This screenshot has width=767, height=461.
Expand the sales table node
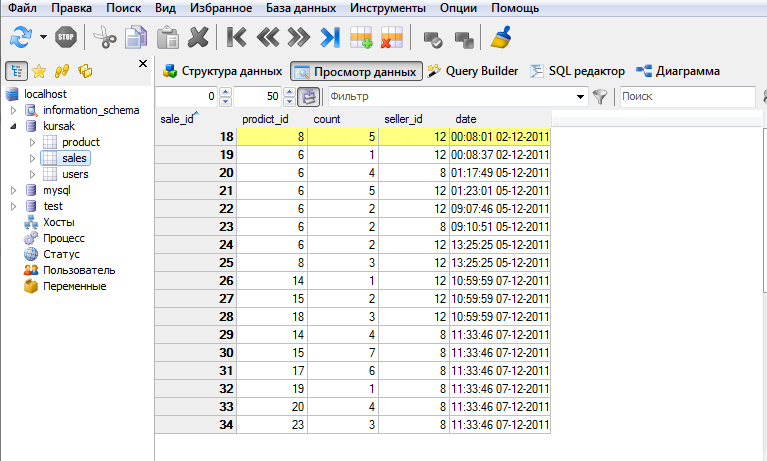click(32, 159)
